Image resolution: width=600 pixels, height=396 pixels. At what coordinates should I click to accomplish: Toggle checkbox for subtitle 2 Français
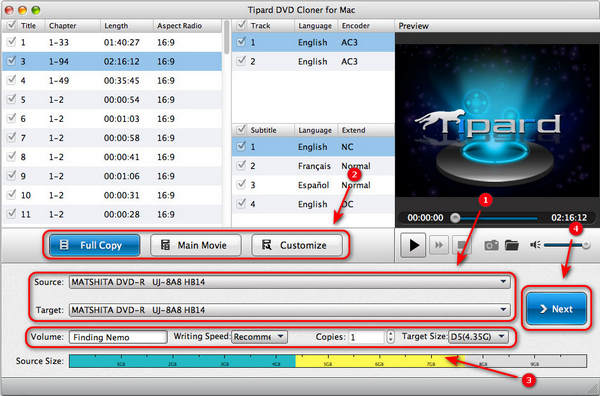pyautogui.click(x=241, y=165)
